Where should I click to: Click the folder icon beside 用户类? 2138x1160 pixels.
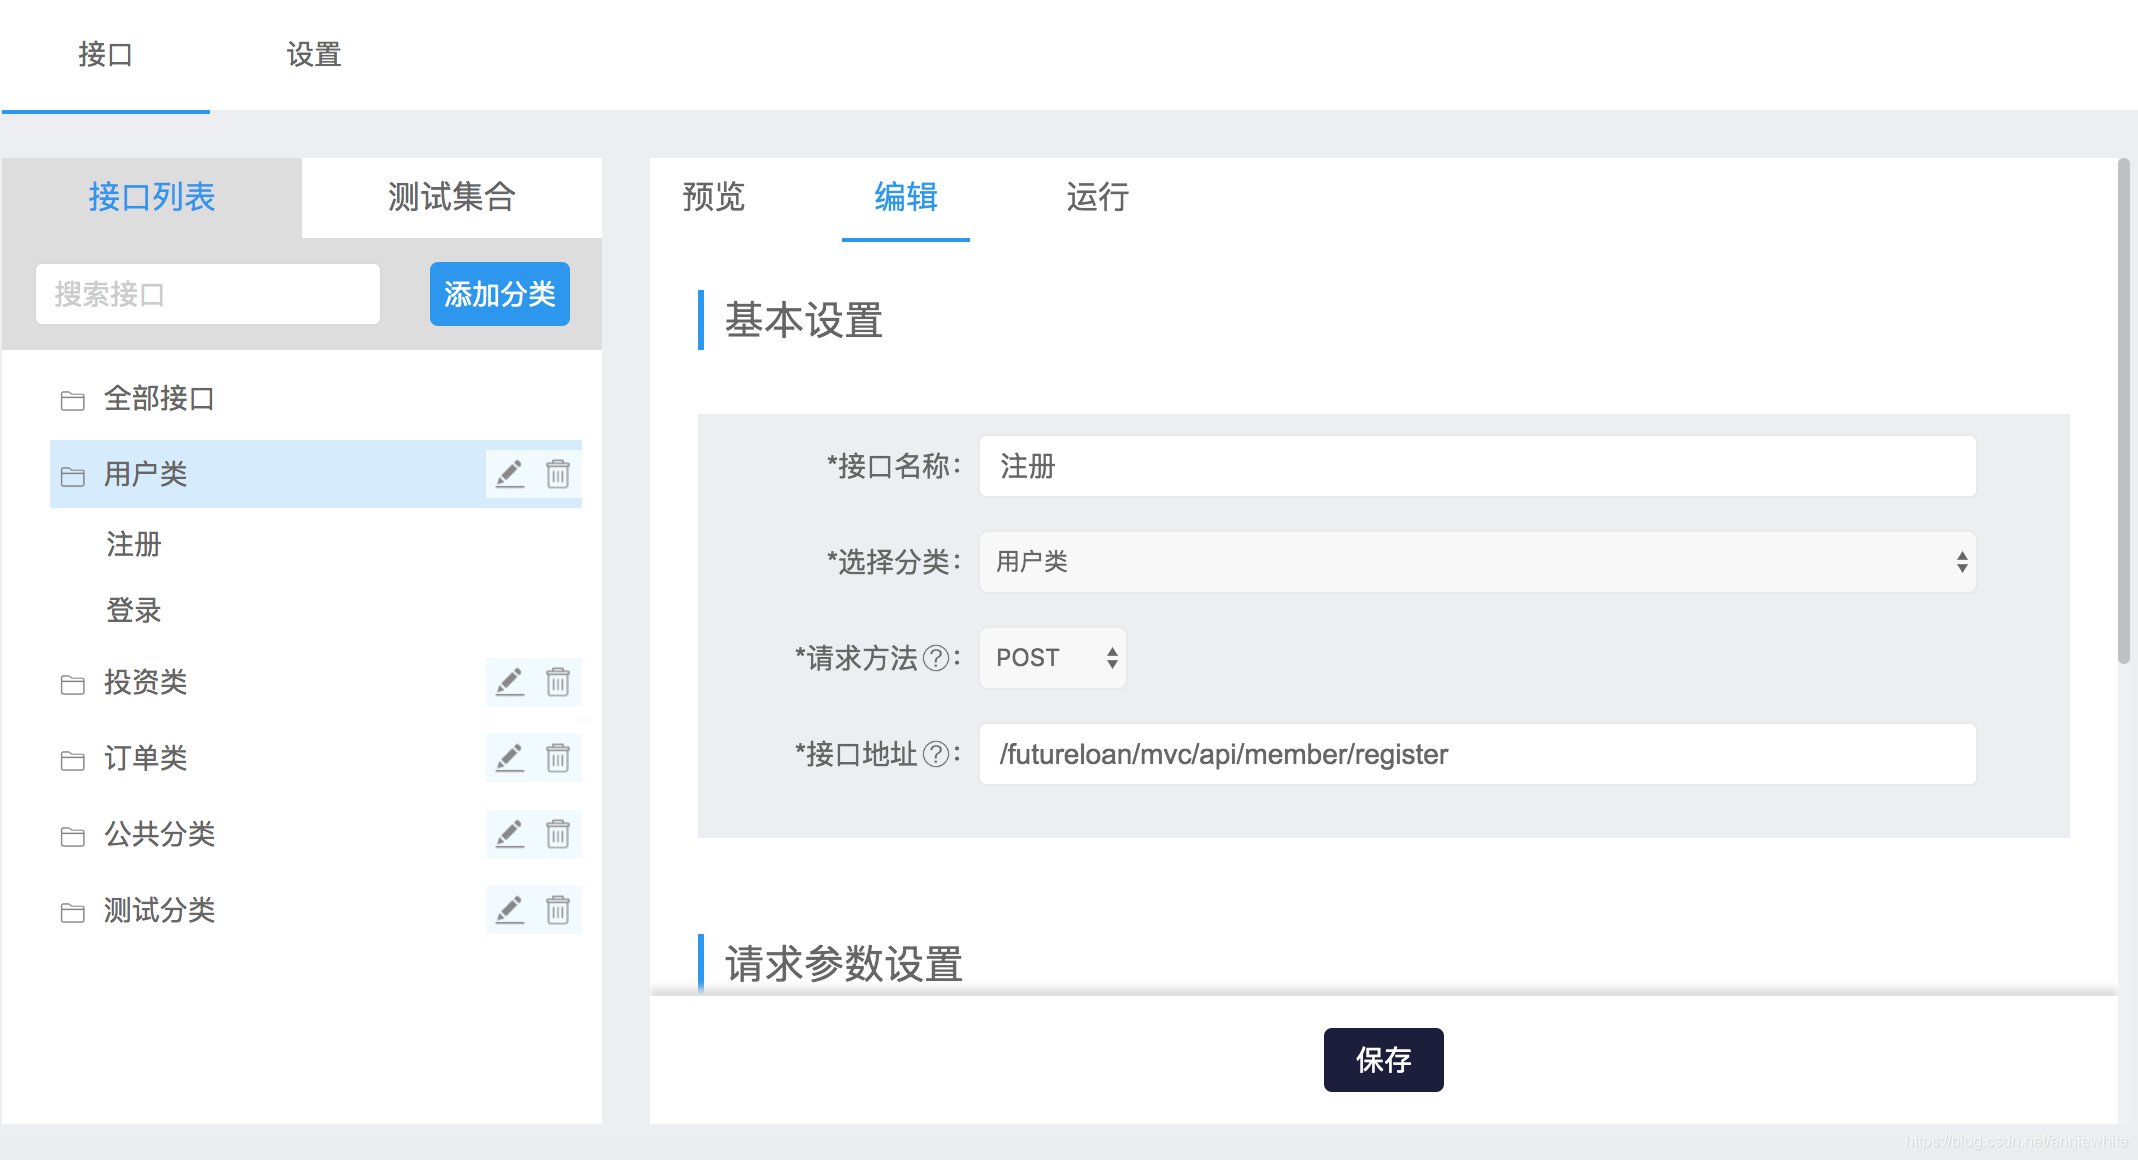tap(72, 476)
